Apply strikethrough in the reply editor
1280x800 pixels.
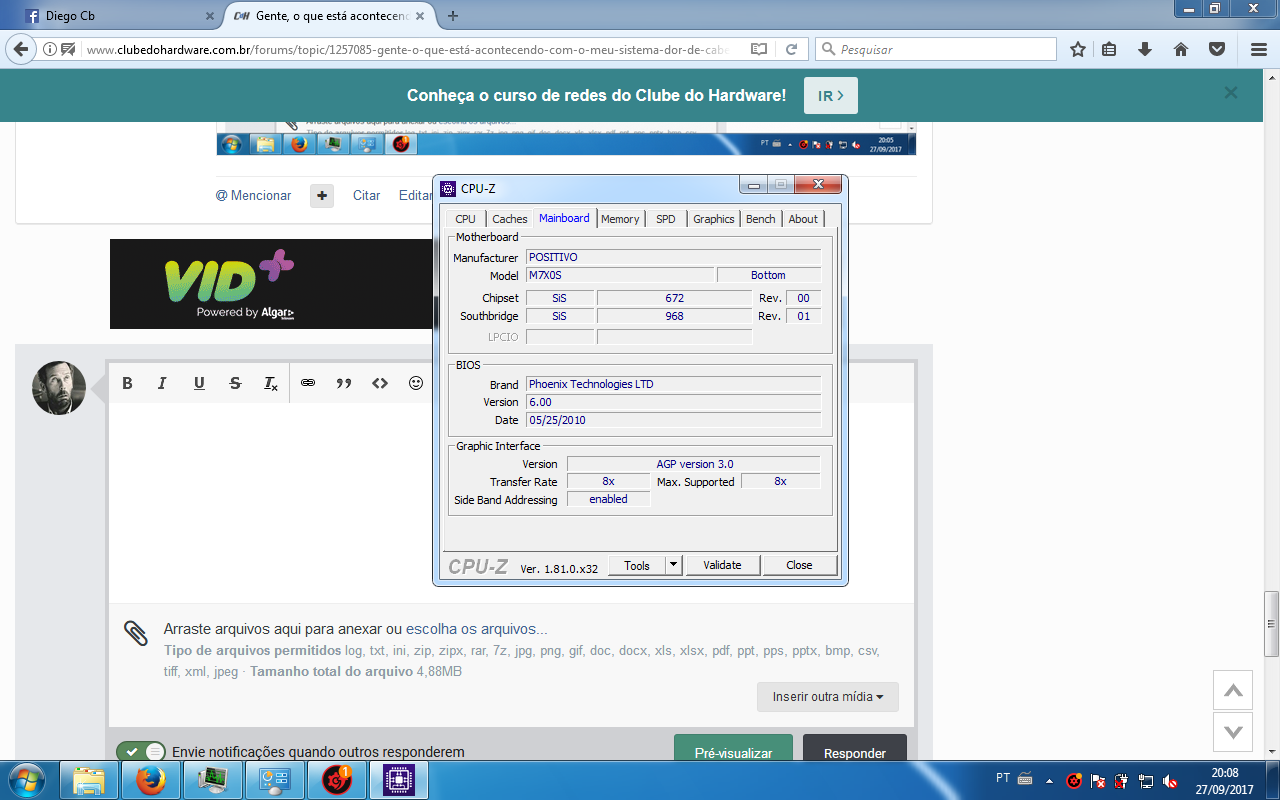(235, 383)
